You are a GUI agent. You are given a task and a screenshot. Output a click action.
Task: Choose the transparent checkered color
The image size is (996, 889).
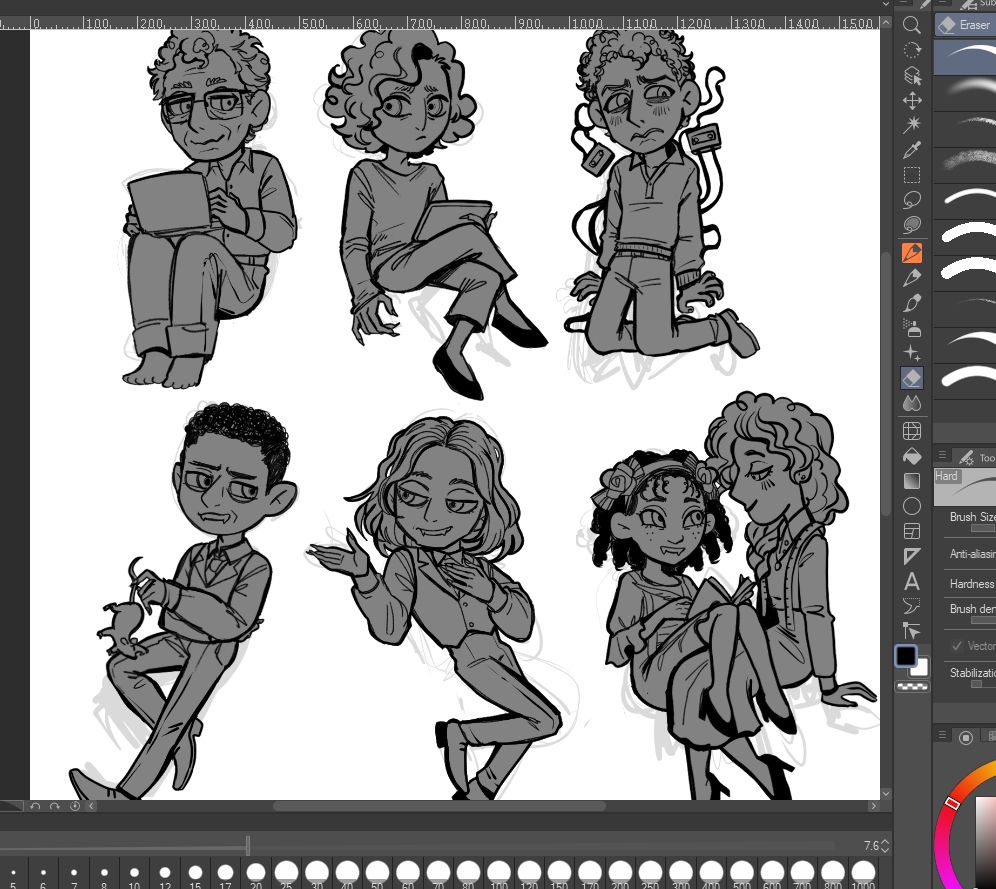pyautogui.click(x=912, y=686)
